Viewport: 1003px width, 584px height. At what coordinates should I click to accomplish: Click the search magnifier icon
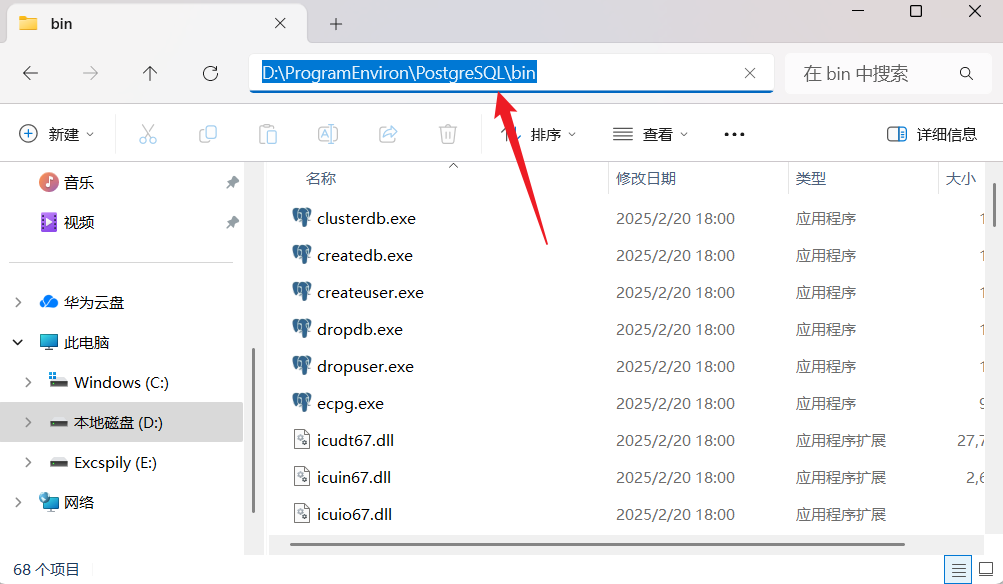coord(966,74)
